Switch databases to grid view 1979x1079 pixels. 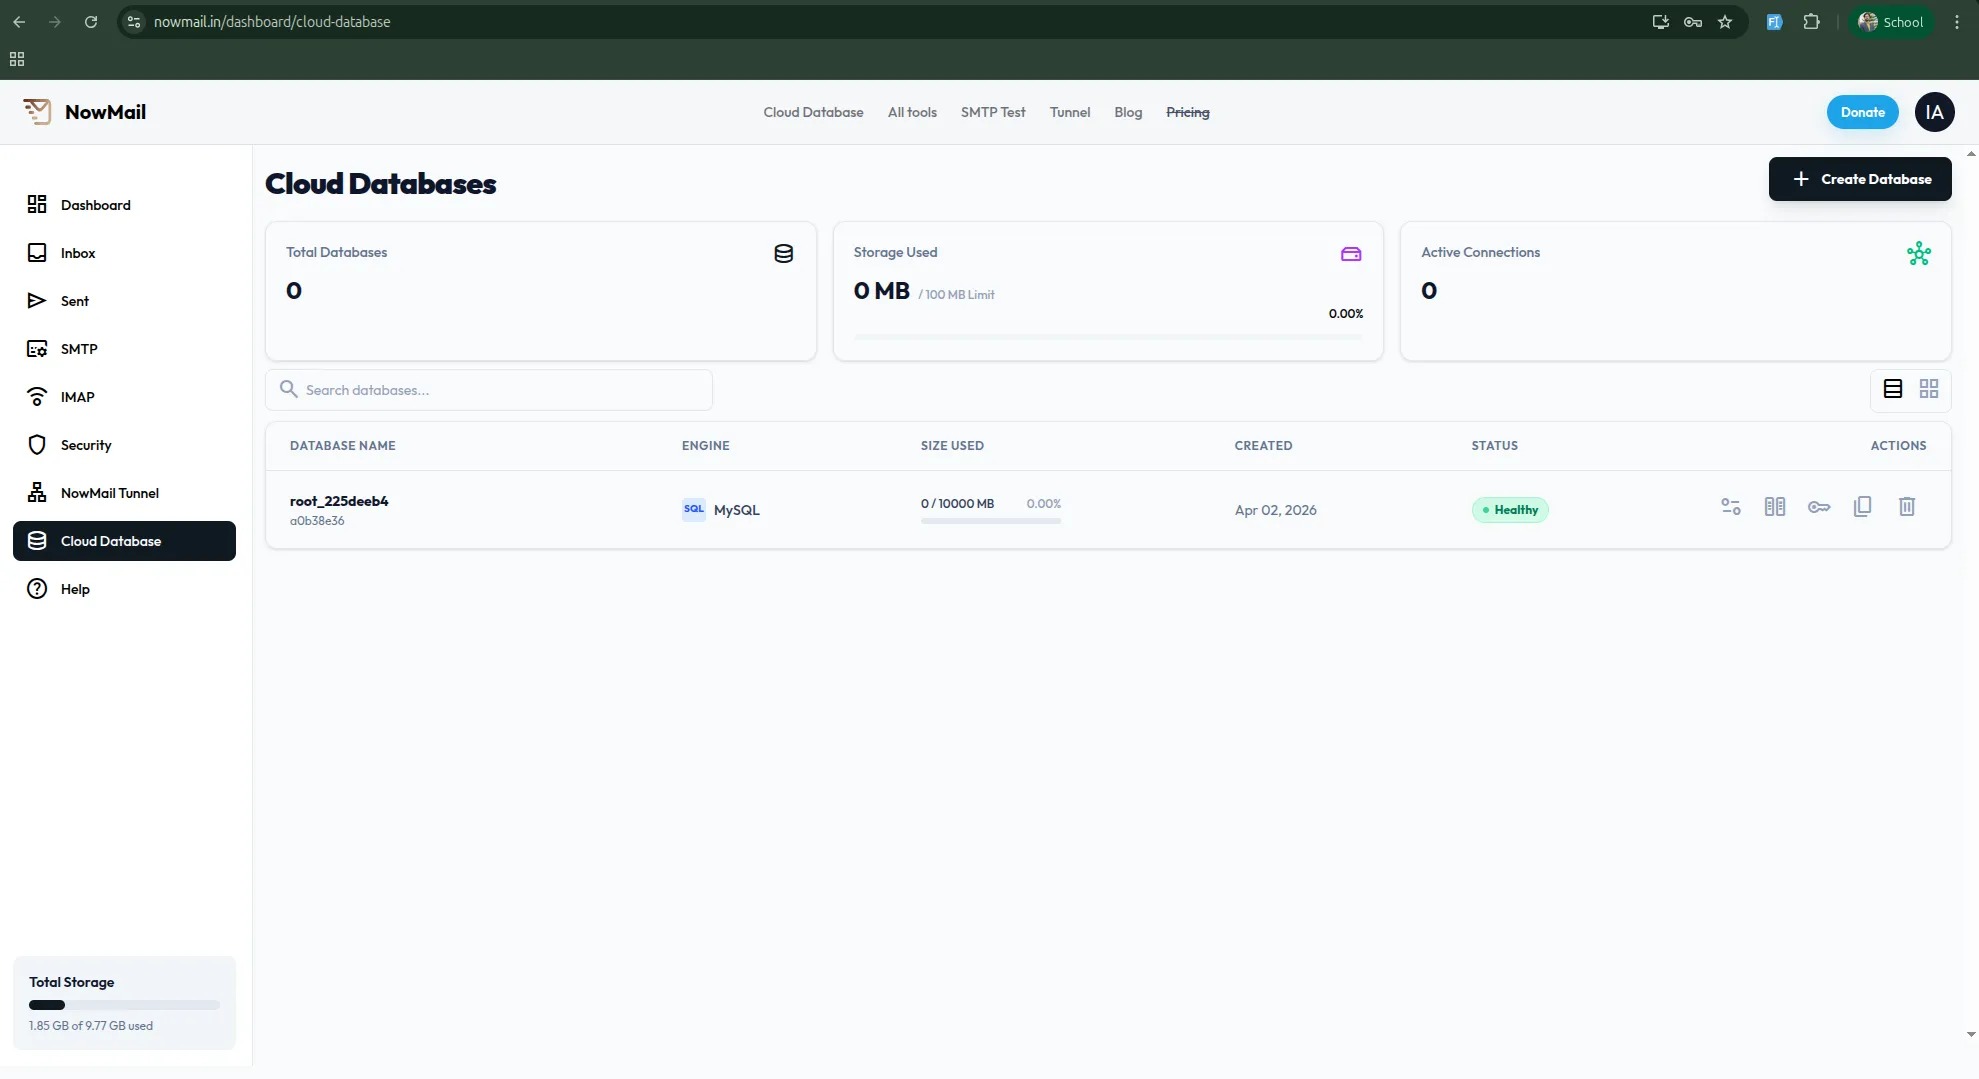coord(1929,389)
